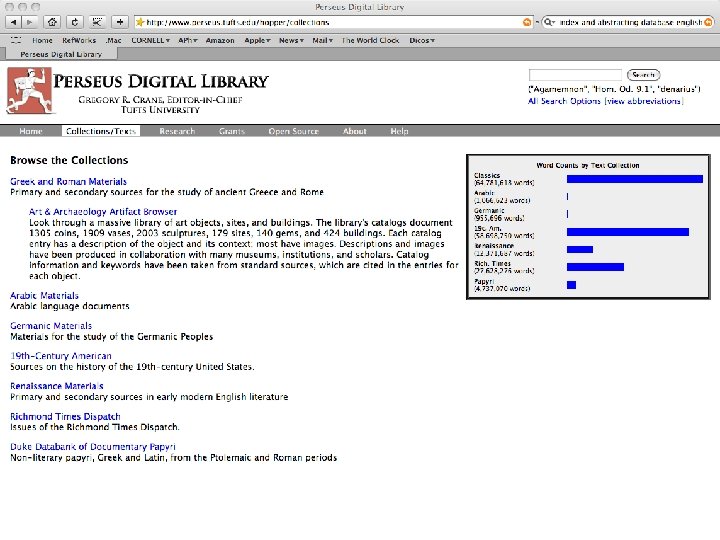Open the Richmond Times Dispatch link
The width and height of the screenshot is (720, 540).
[x=65, y=416]
